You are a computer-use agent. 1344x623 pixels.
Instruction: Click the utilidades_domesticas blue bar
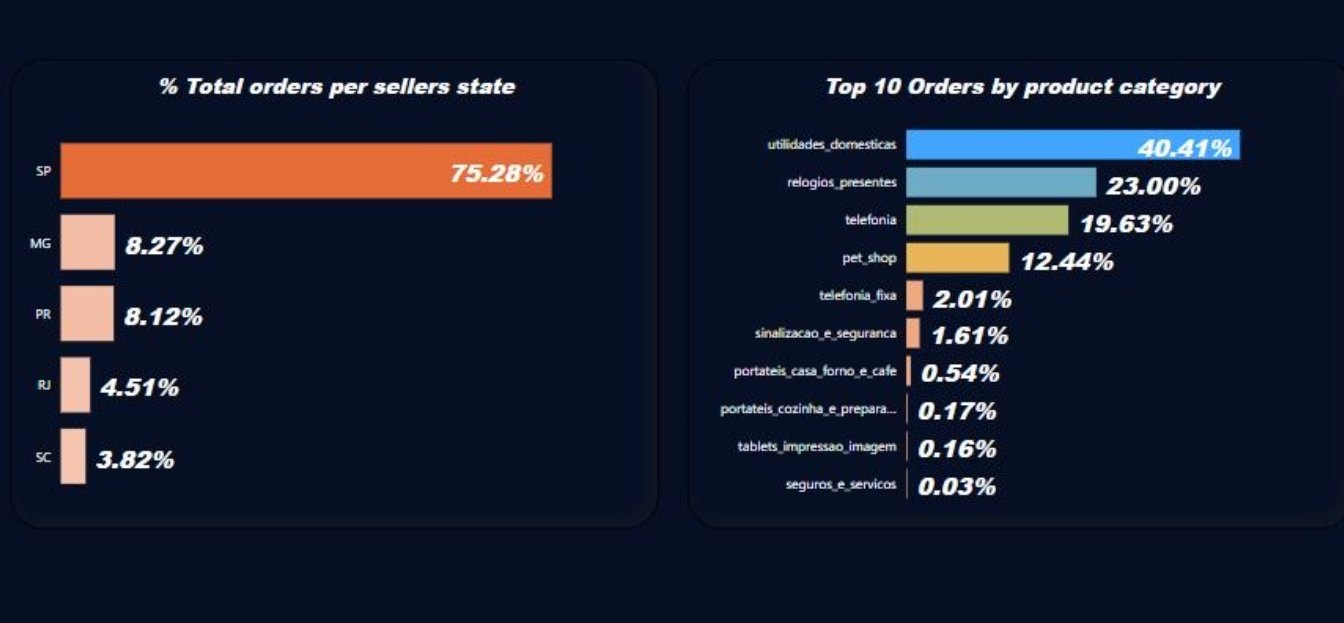(1073, 145)
